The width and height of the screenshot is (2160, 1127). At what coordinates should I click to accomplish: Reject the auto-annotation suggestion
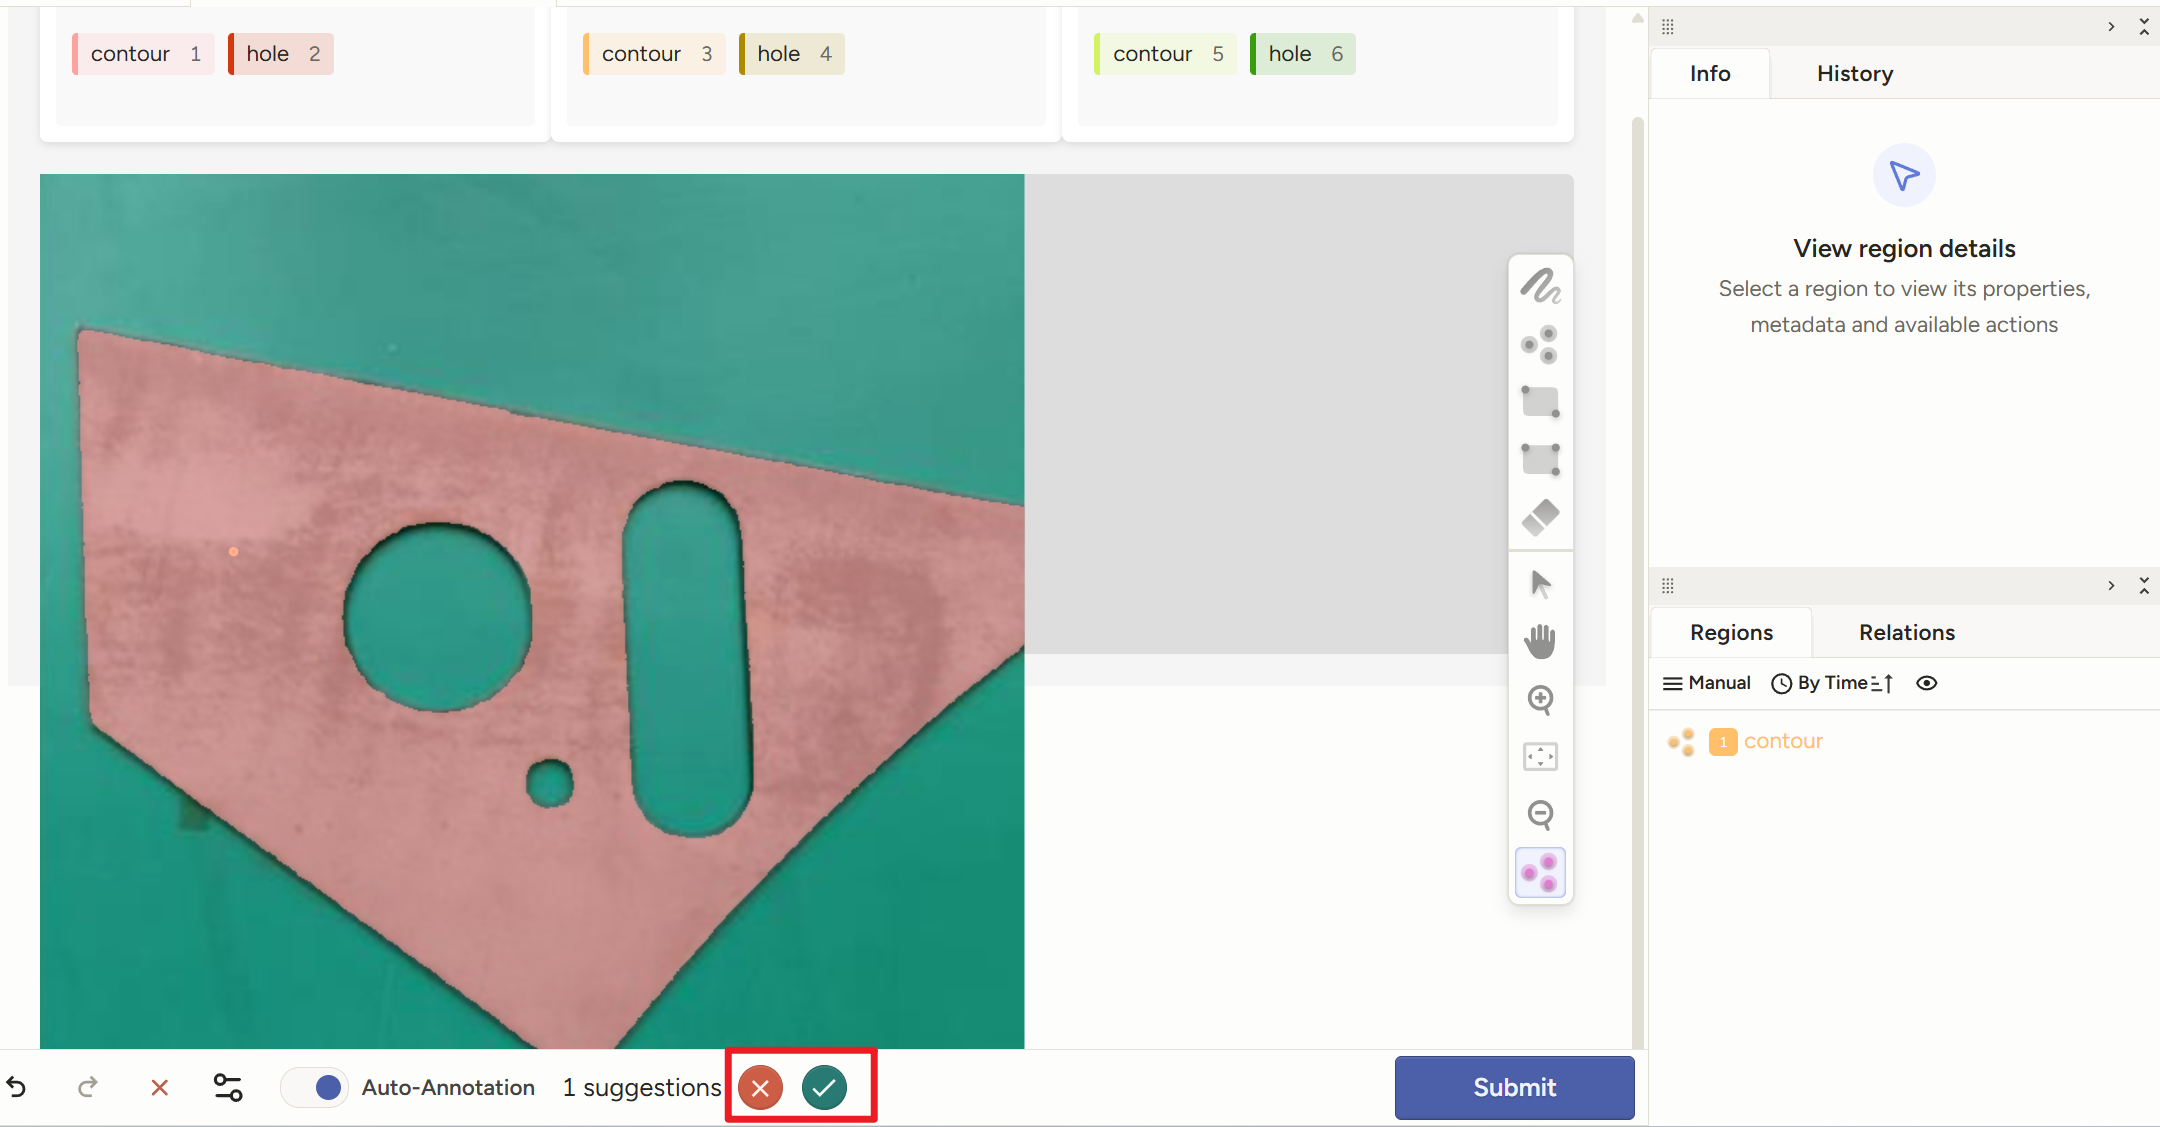tap(760, 1087)
